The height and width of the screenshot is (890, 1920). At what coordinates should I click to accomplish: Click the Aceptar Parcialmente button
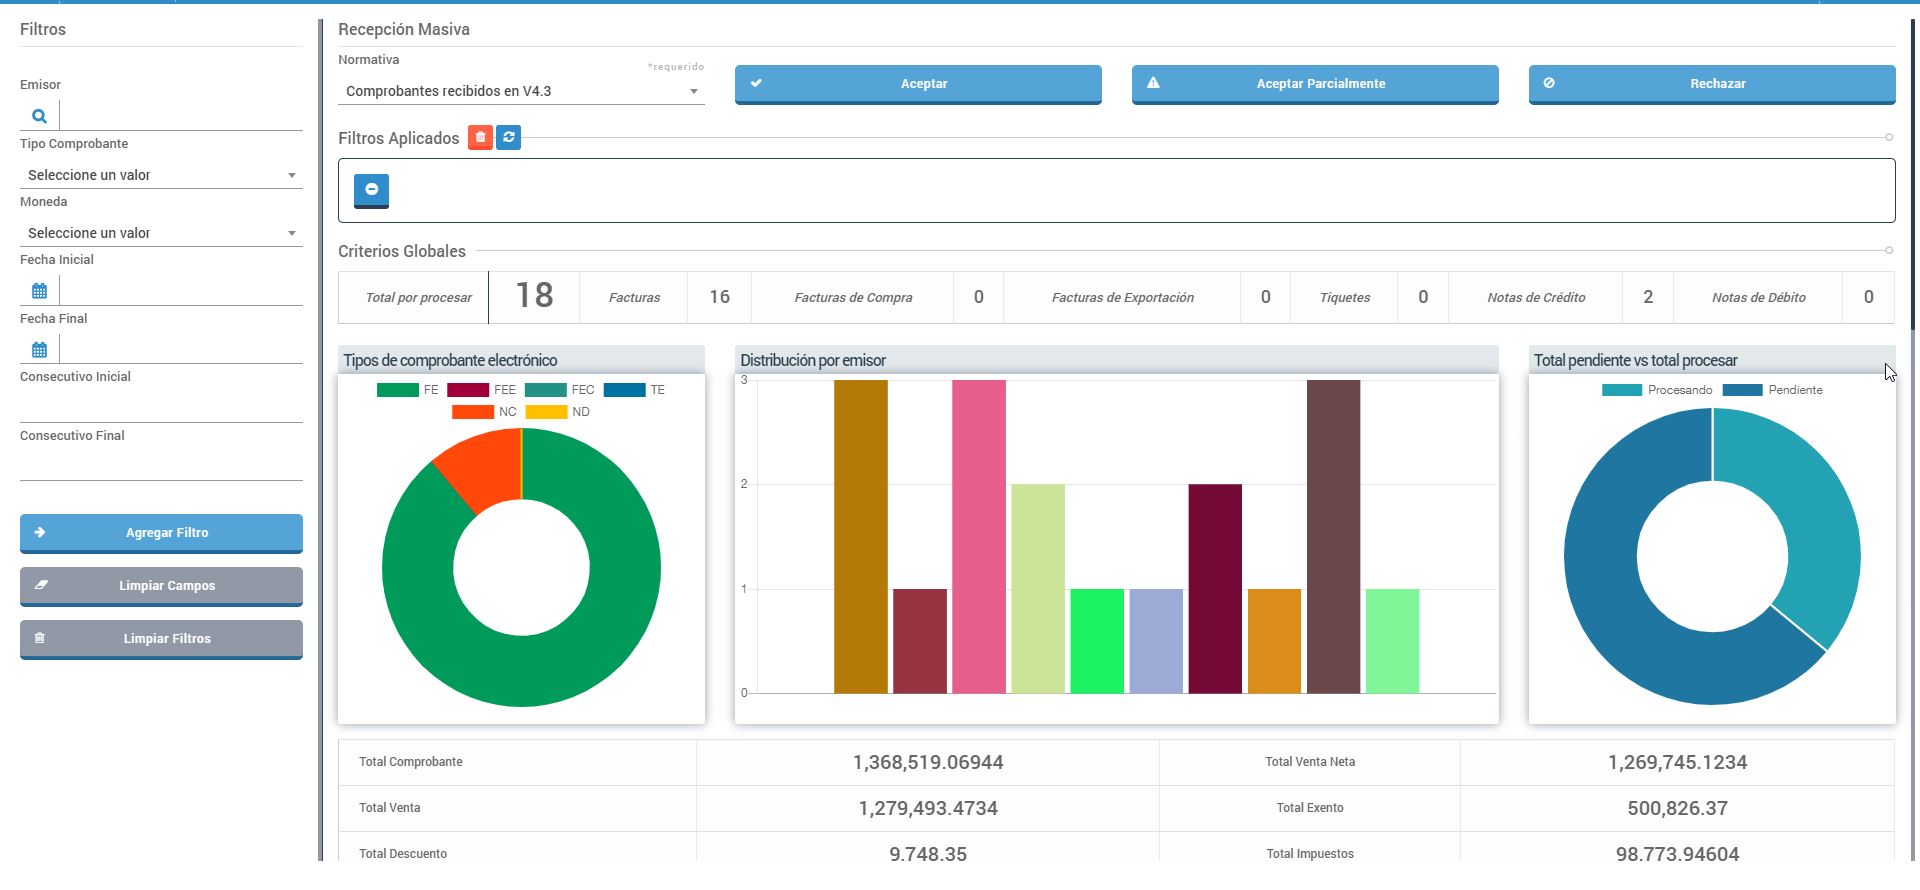(1314, 84)
